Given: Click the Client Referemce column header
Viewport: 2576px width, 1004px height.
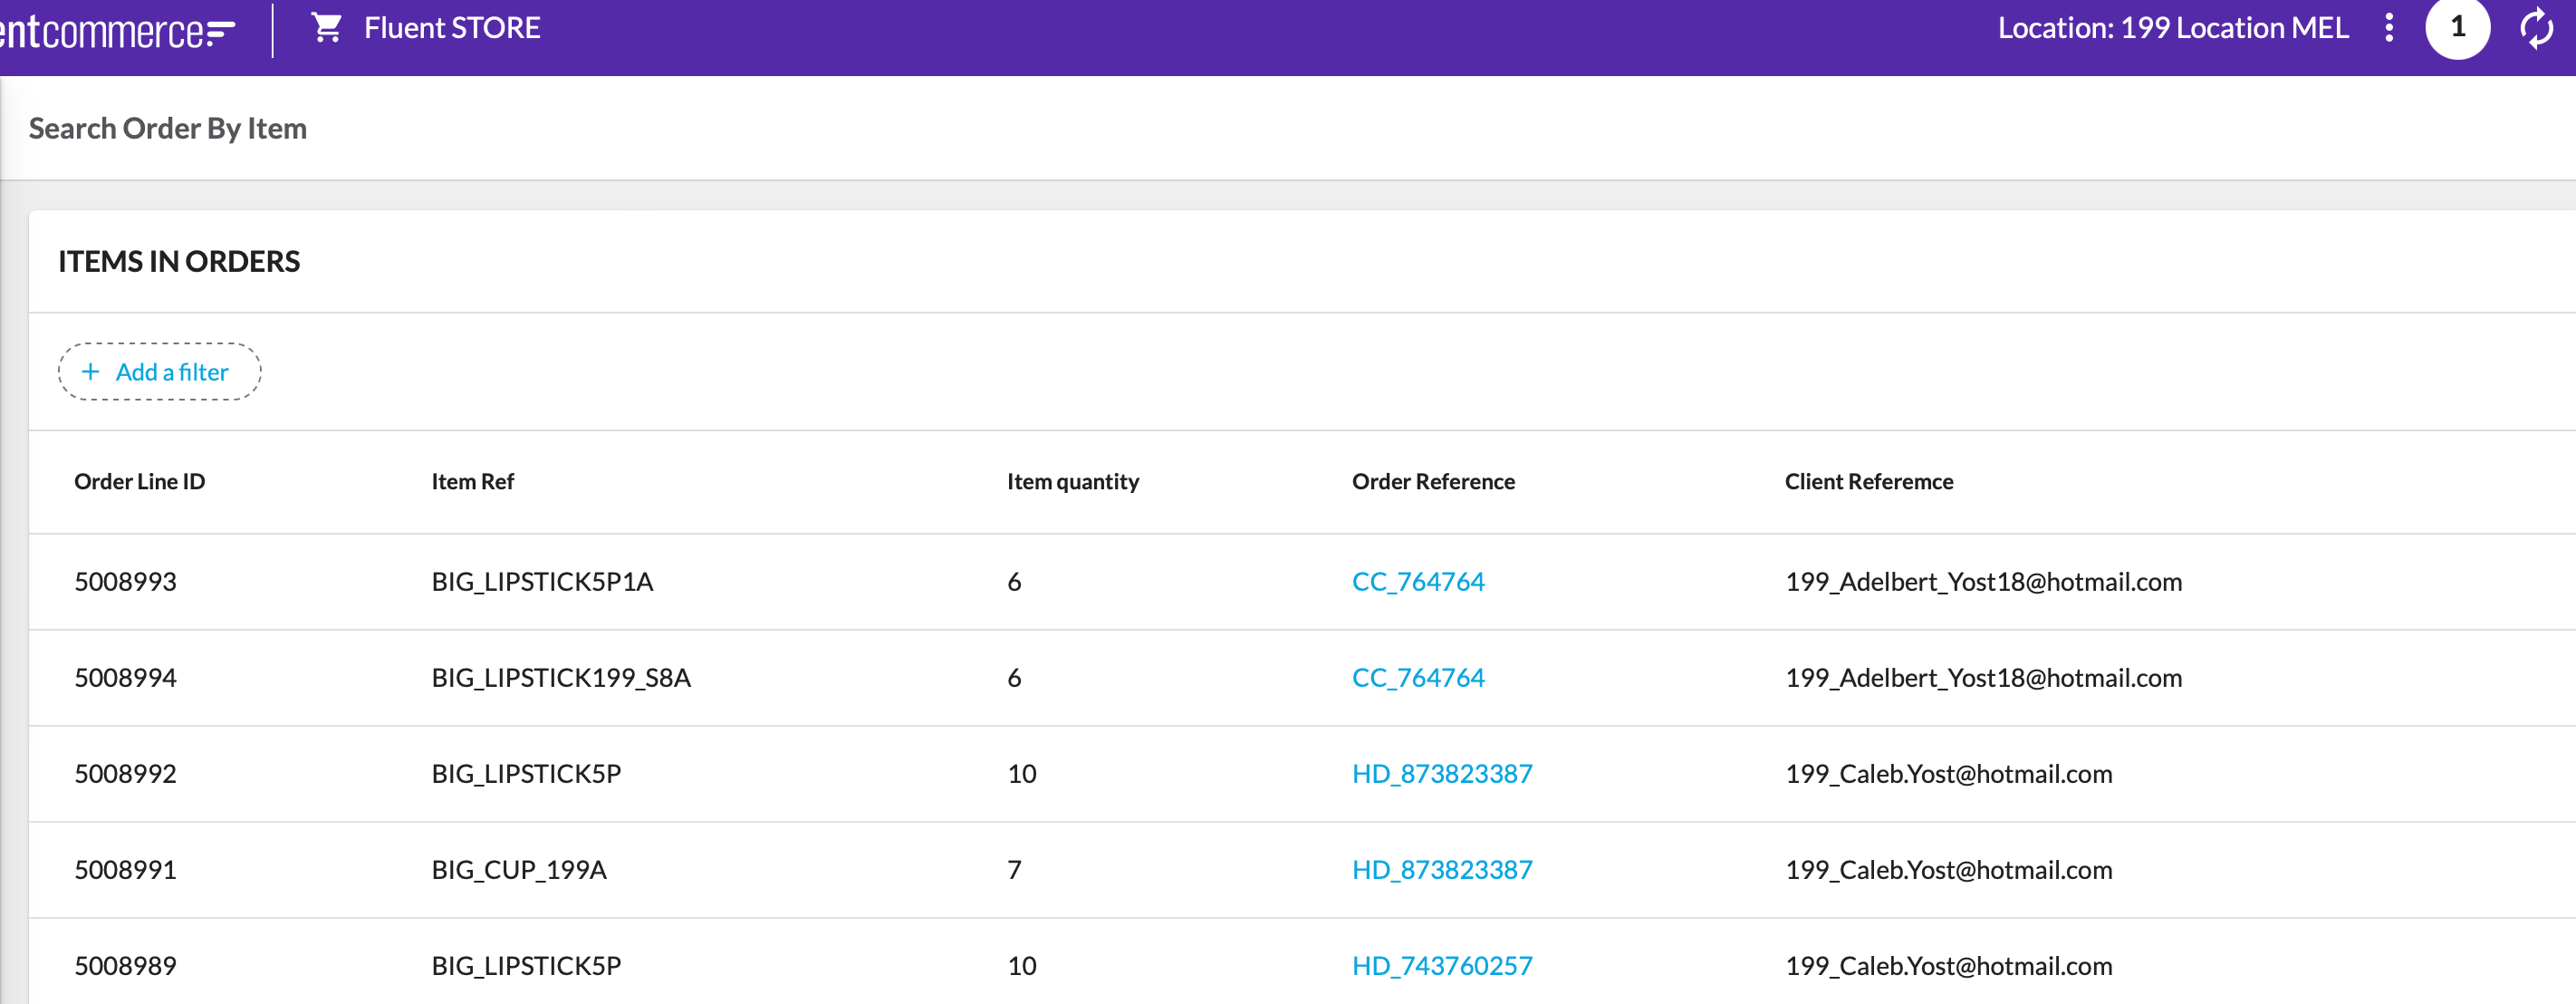Looking at the screenshot, I should pyautogui.click(x=1868, y=482).
